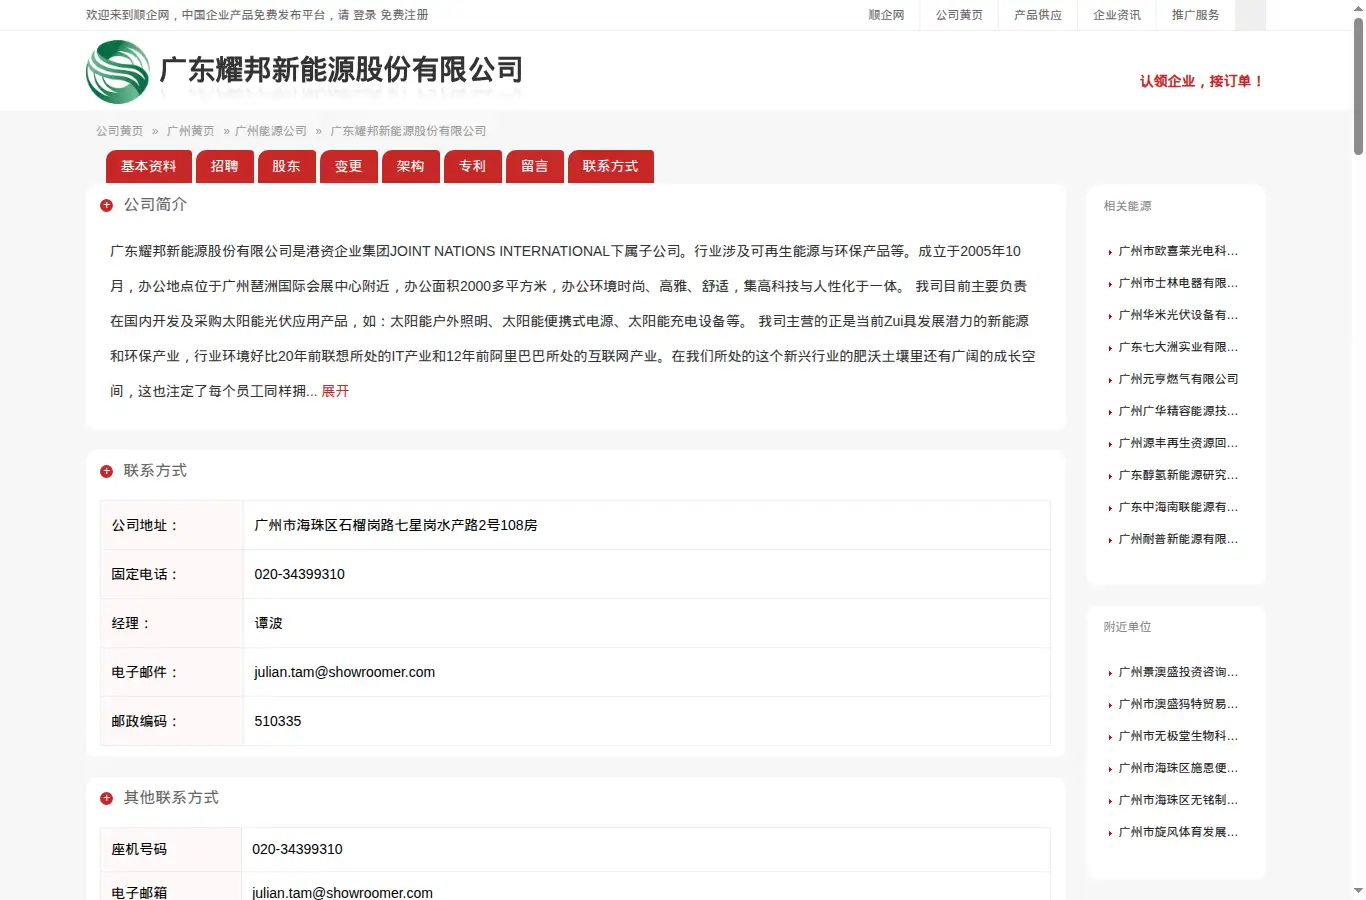This screenshot has width=1366, height=900.
Task: Open related company 广州市欧喜莱光电科…
Action: [1178, 251]
